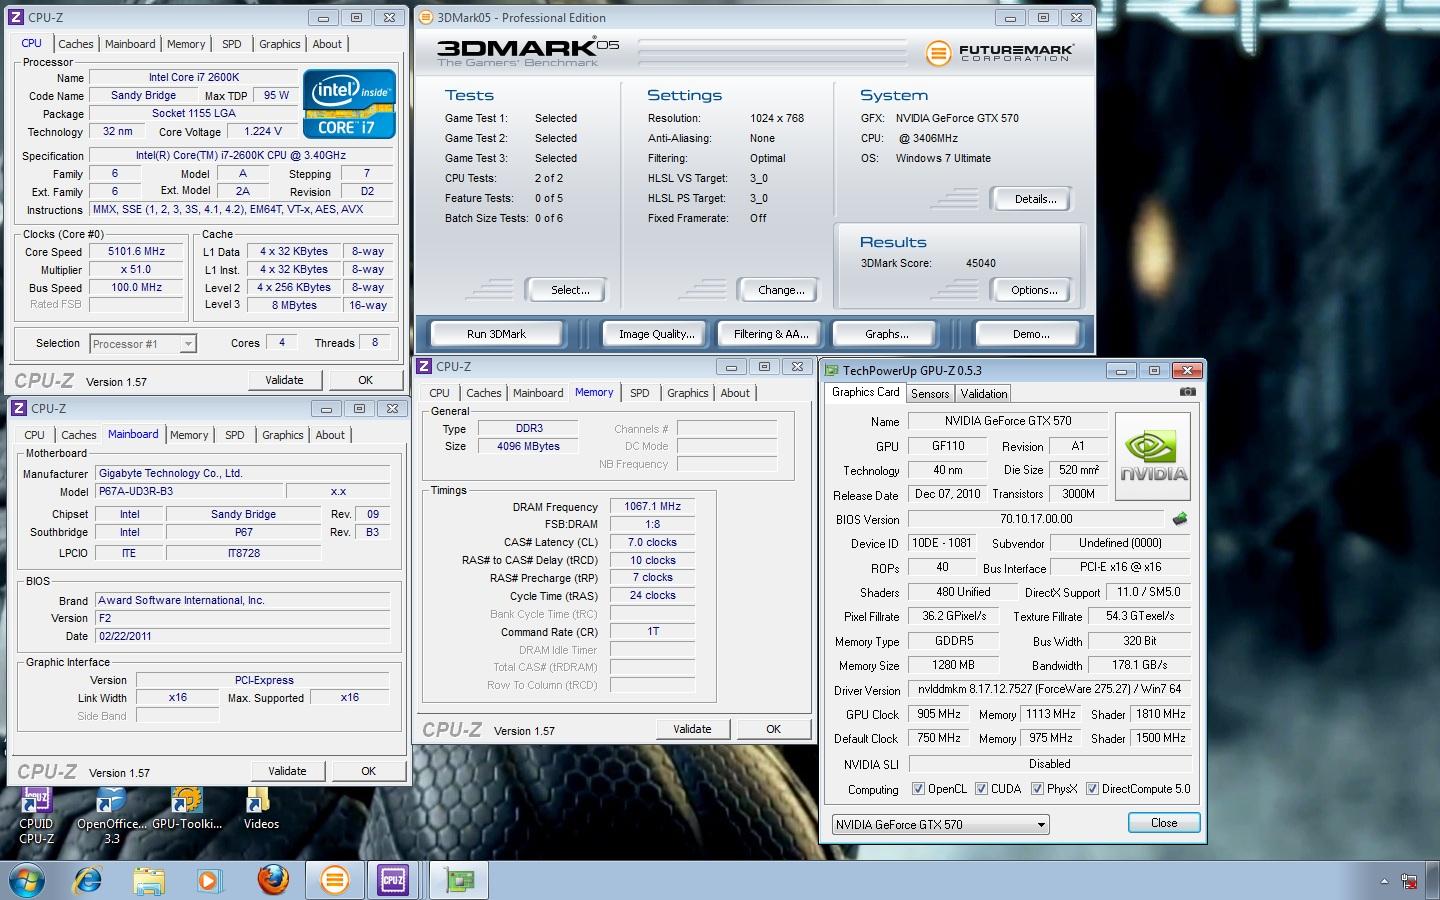Open Windows Media Player from the taskbar
The height and width of the screenshot is (900, 1440).
209,880
